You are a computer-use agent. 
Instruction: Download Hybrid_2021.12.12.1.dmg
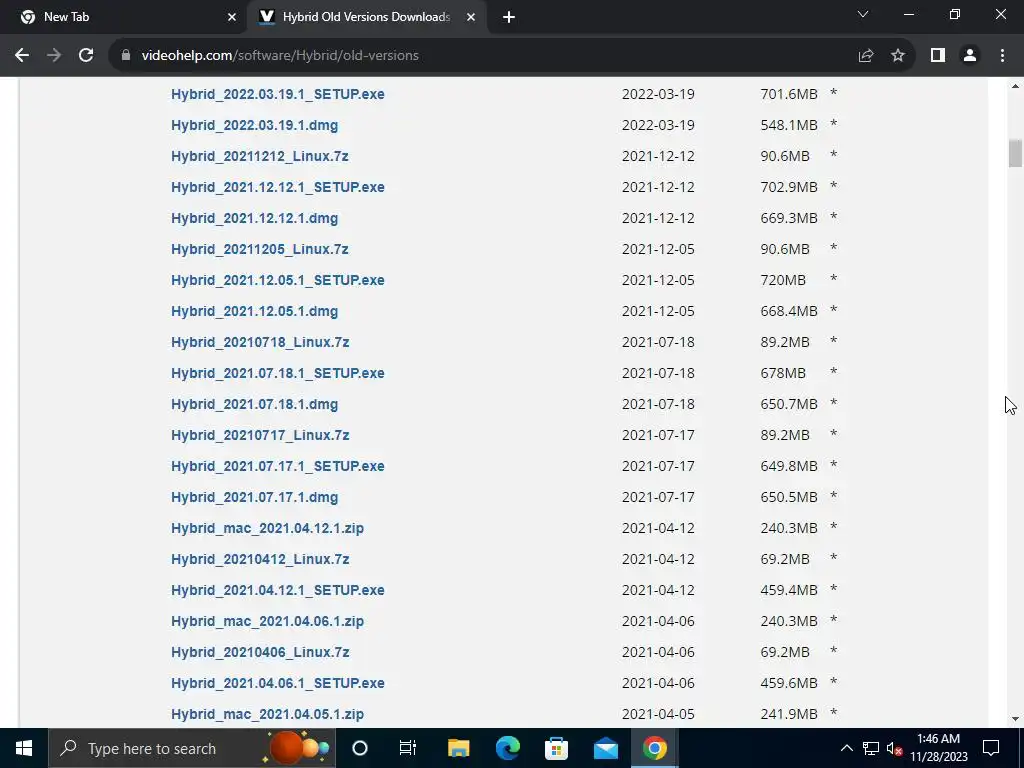click(x=254, y=218)
